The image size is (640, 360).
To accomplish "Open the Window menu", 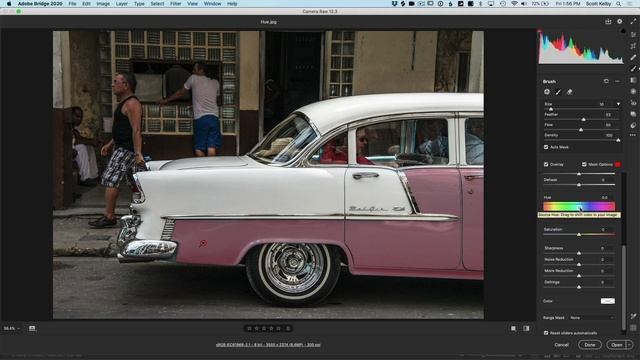I will [212, 4].
